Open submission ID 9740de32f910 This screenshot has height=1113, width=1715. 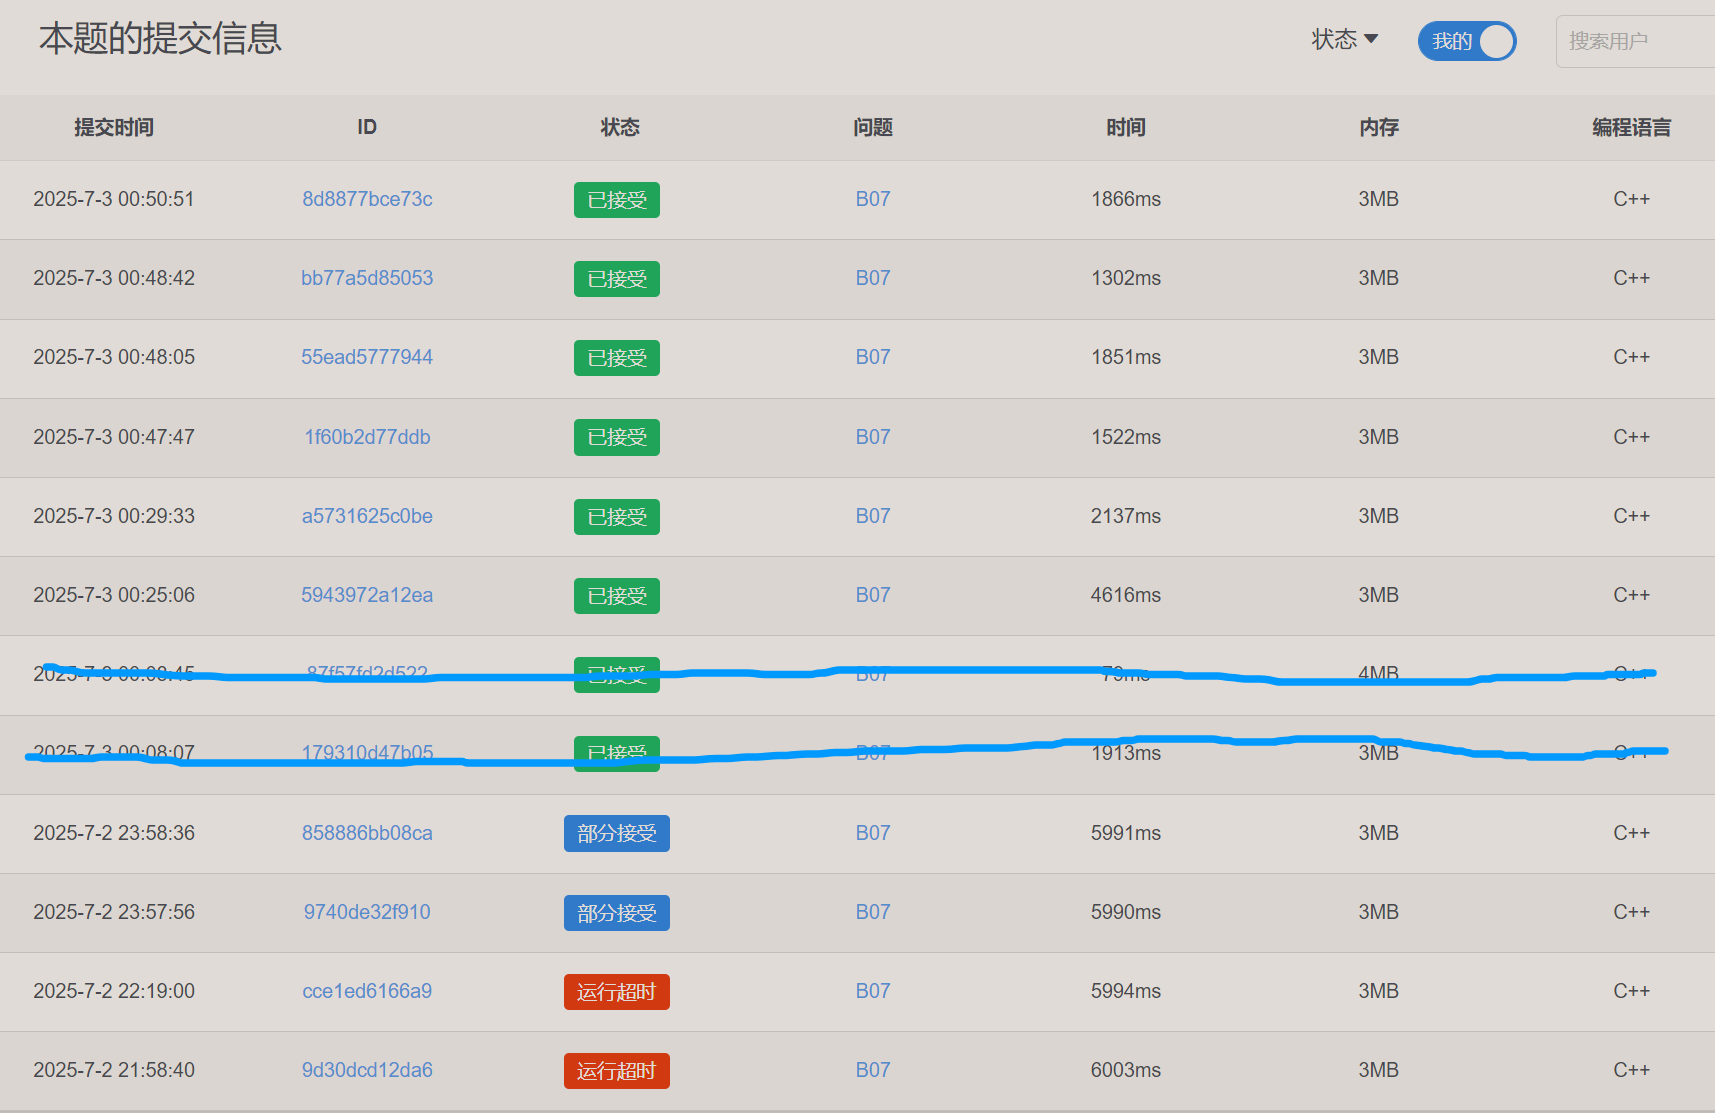(367, 912)
